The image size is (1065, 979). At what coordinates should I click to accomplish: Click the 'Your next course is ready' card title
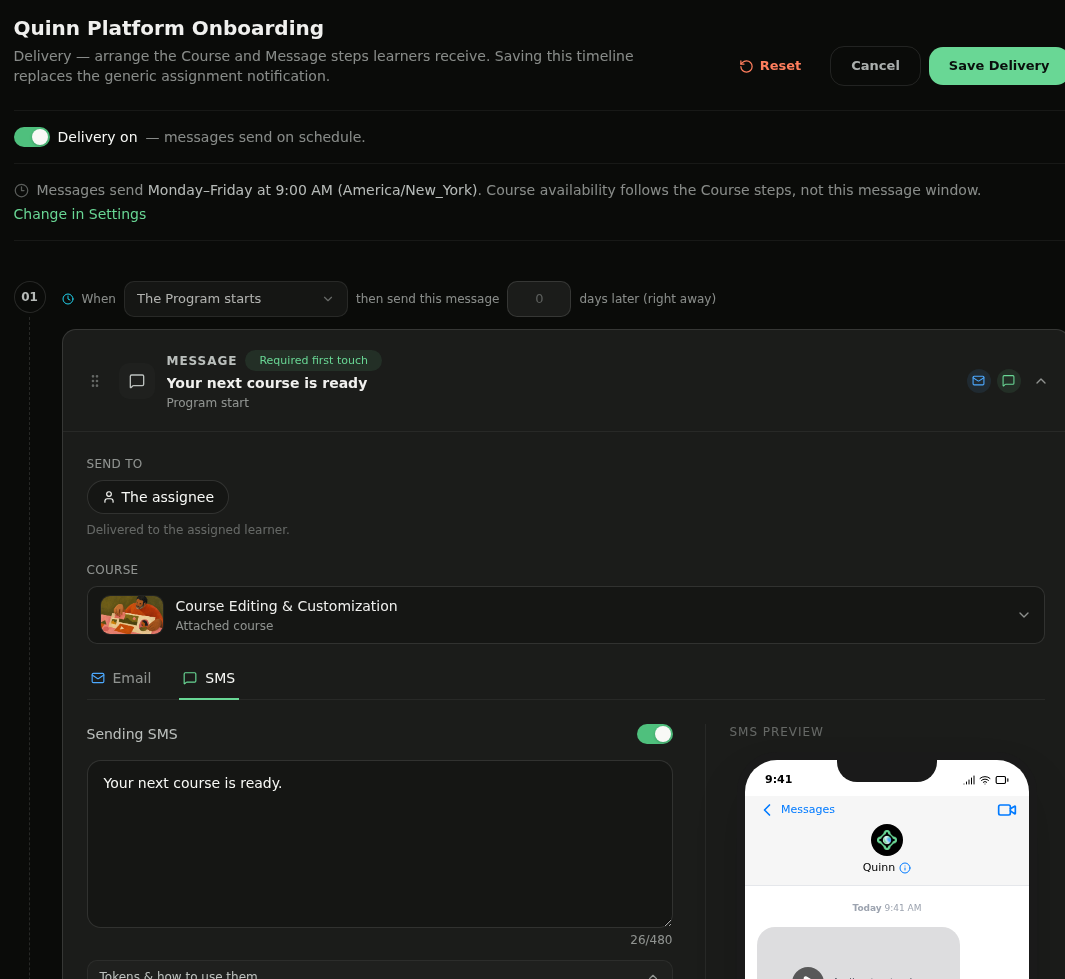click(267, 383)
